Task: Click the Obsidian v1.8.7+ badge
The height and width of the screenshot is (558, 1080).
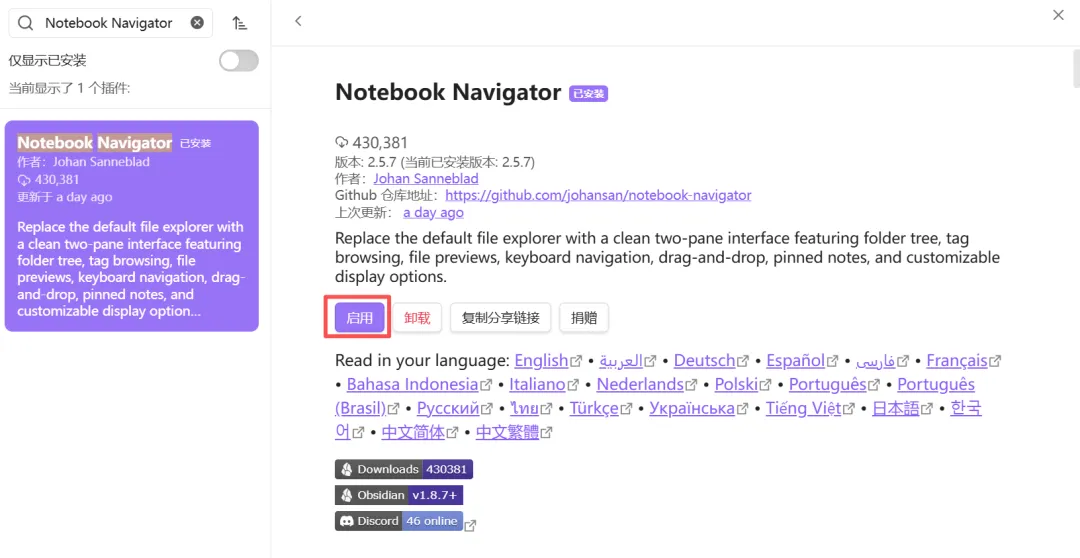Action: click(399, 495)
